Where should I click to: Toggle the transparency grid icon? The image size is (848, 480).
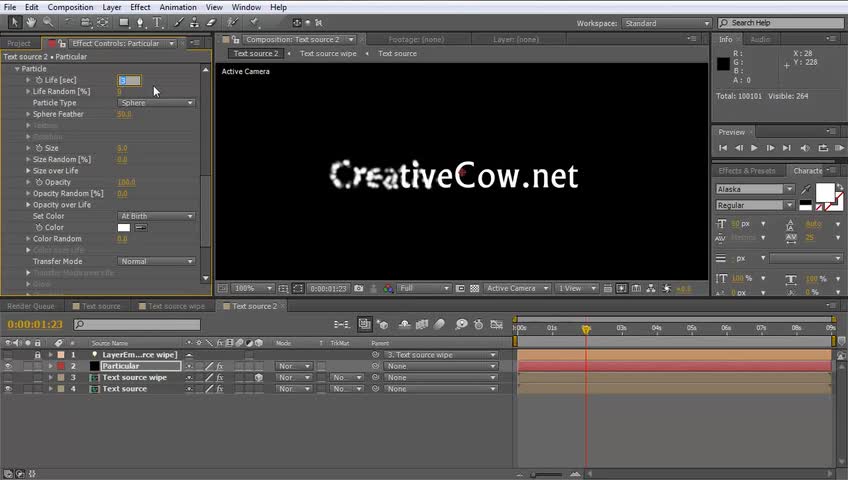pyautogui.click(x=474, y=289)
